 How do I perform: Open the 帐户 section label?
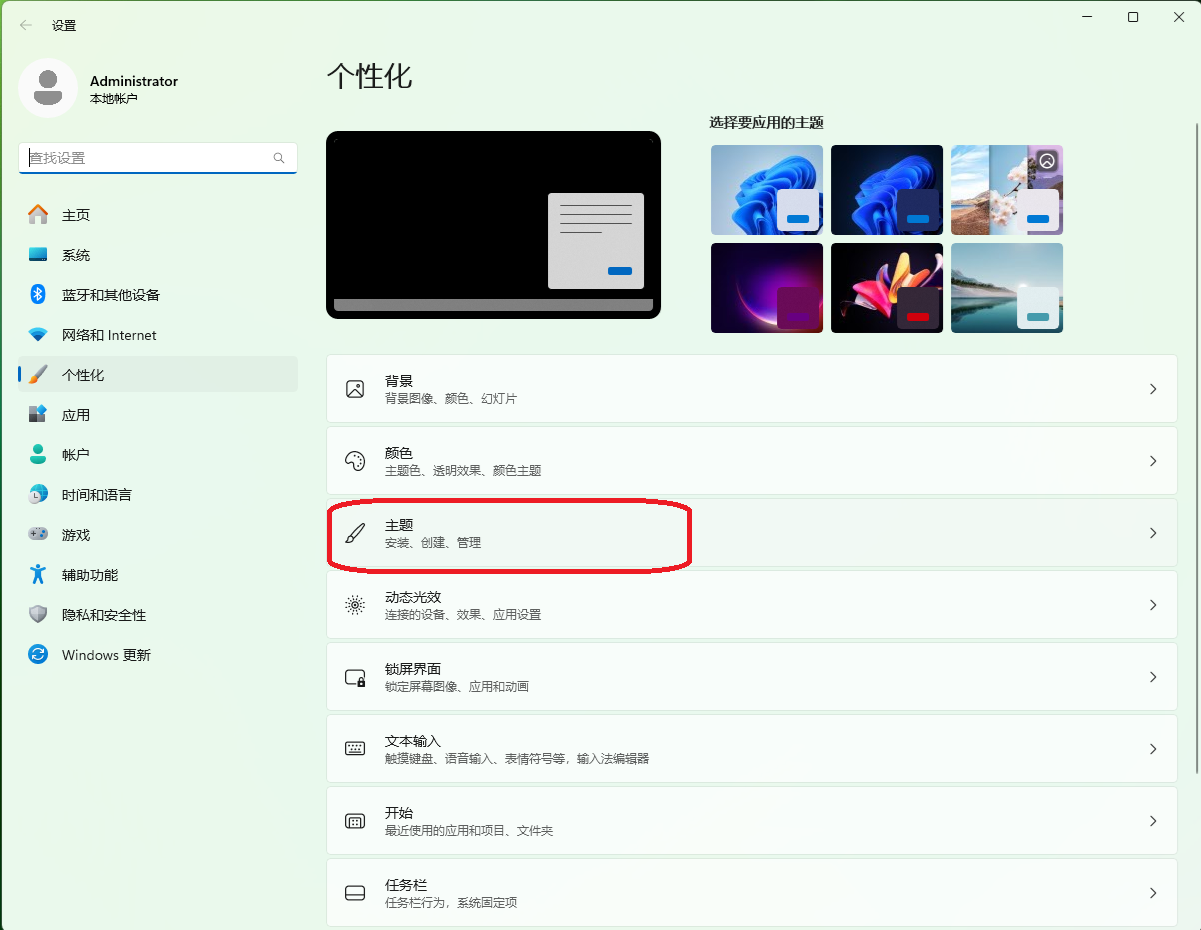tap(76, 455)
